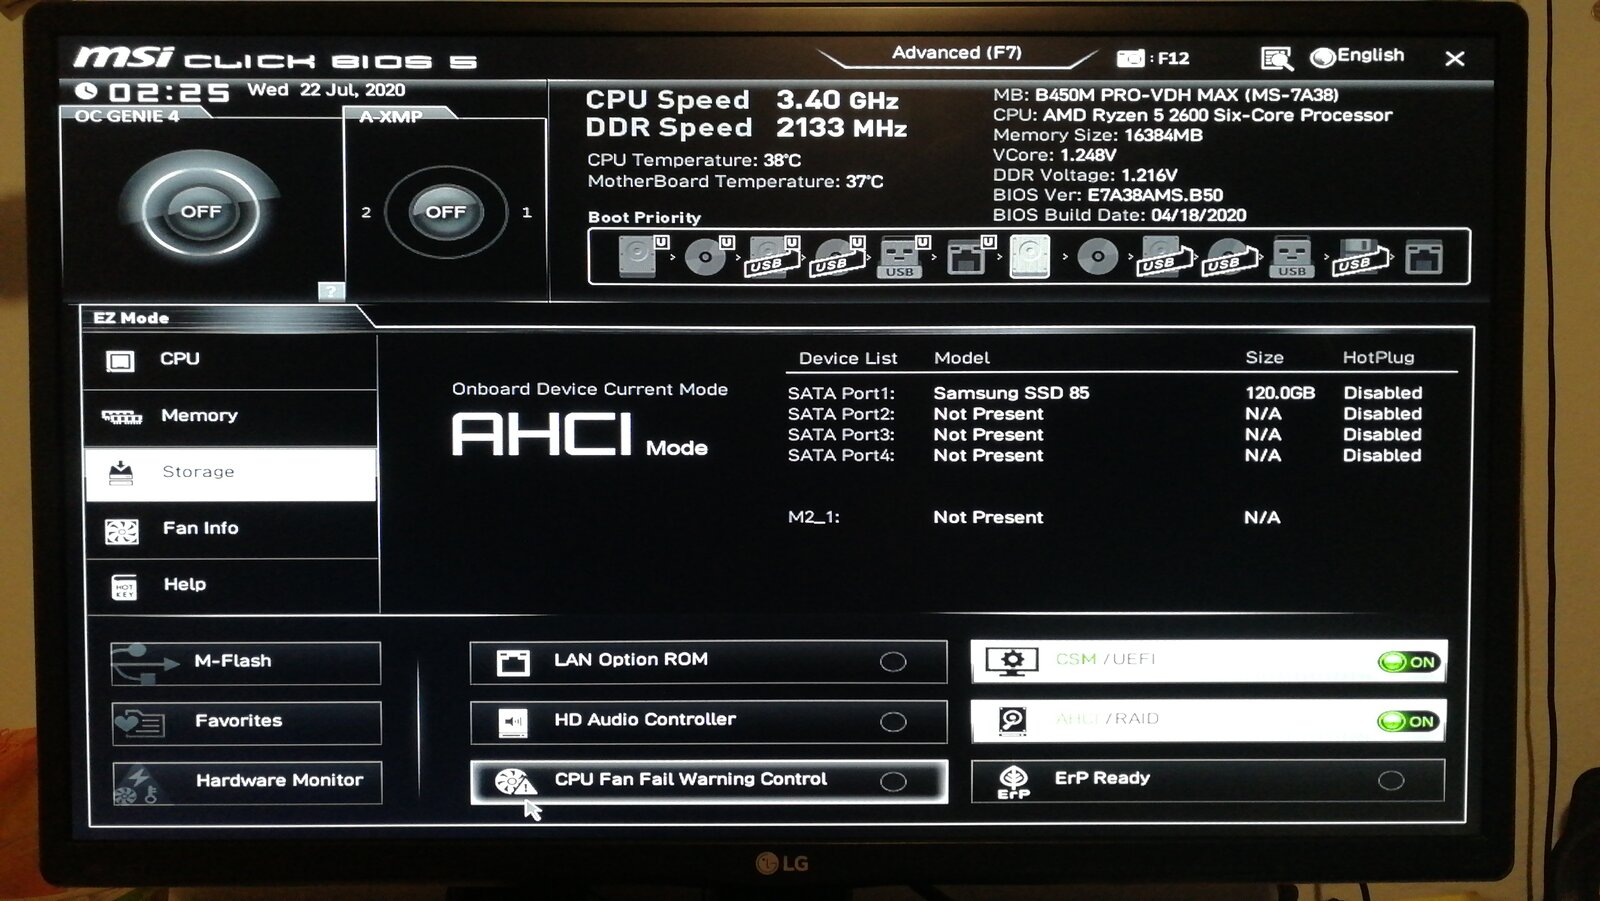1600x901 pixels.
Task: Click the 02:25 system clock
Action: click(169, 93)
